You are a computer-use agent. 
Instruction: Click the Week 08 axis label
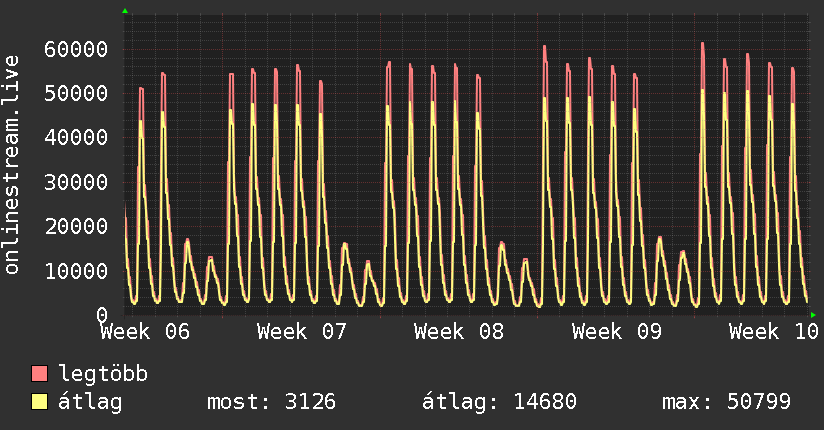pyautogui.click(x=459, y=332)
